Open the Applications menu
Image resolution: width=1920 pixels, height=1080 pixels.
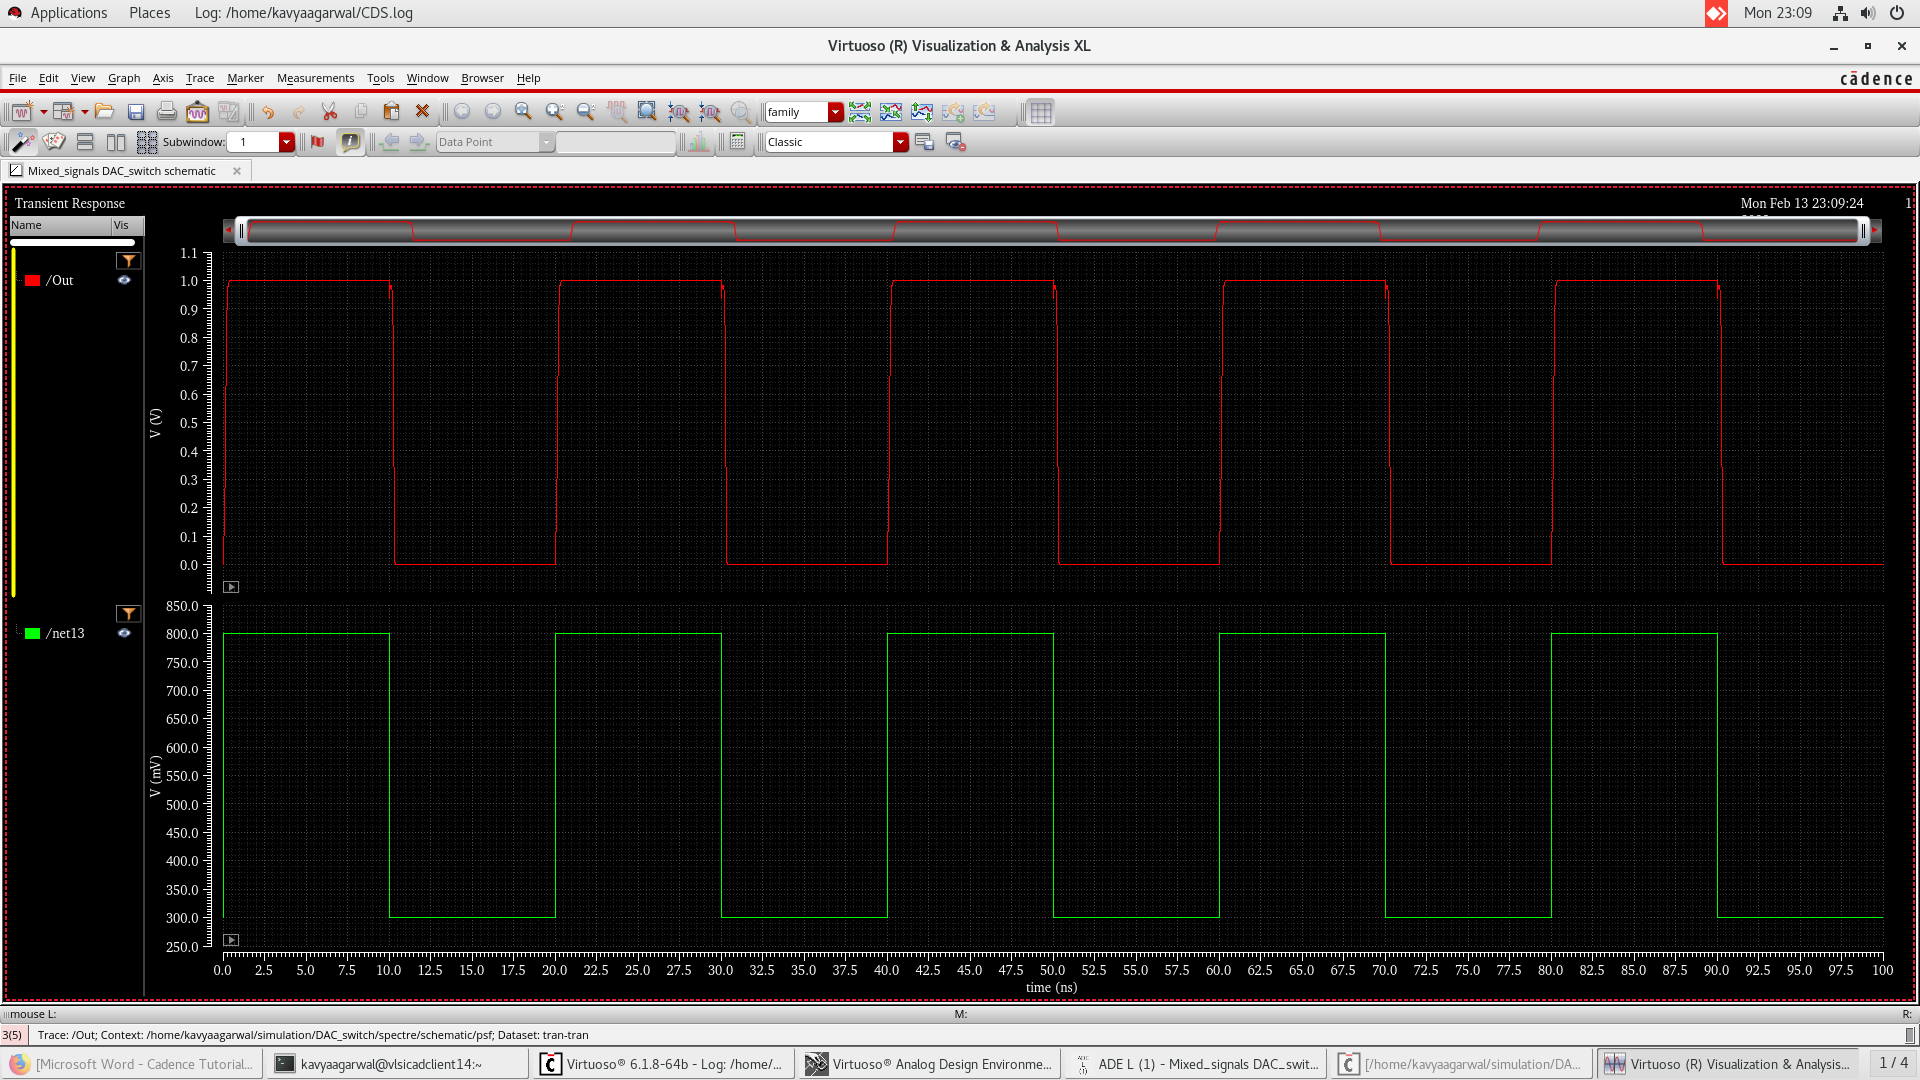68,13
